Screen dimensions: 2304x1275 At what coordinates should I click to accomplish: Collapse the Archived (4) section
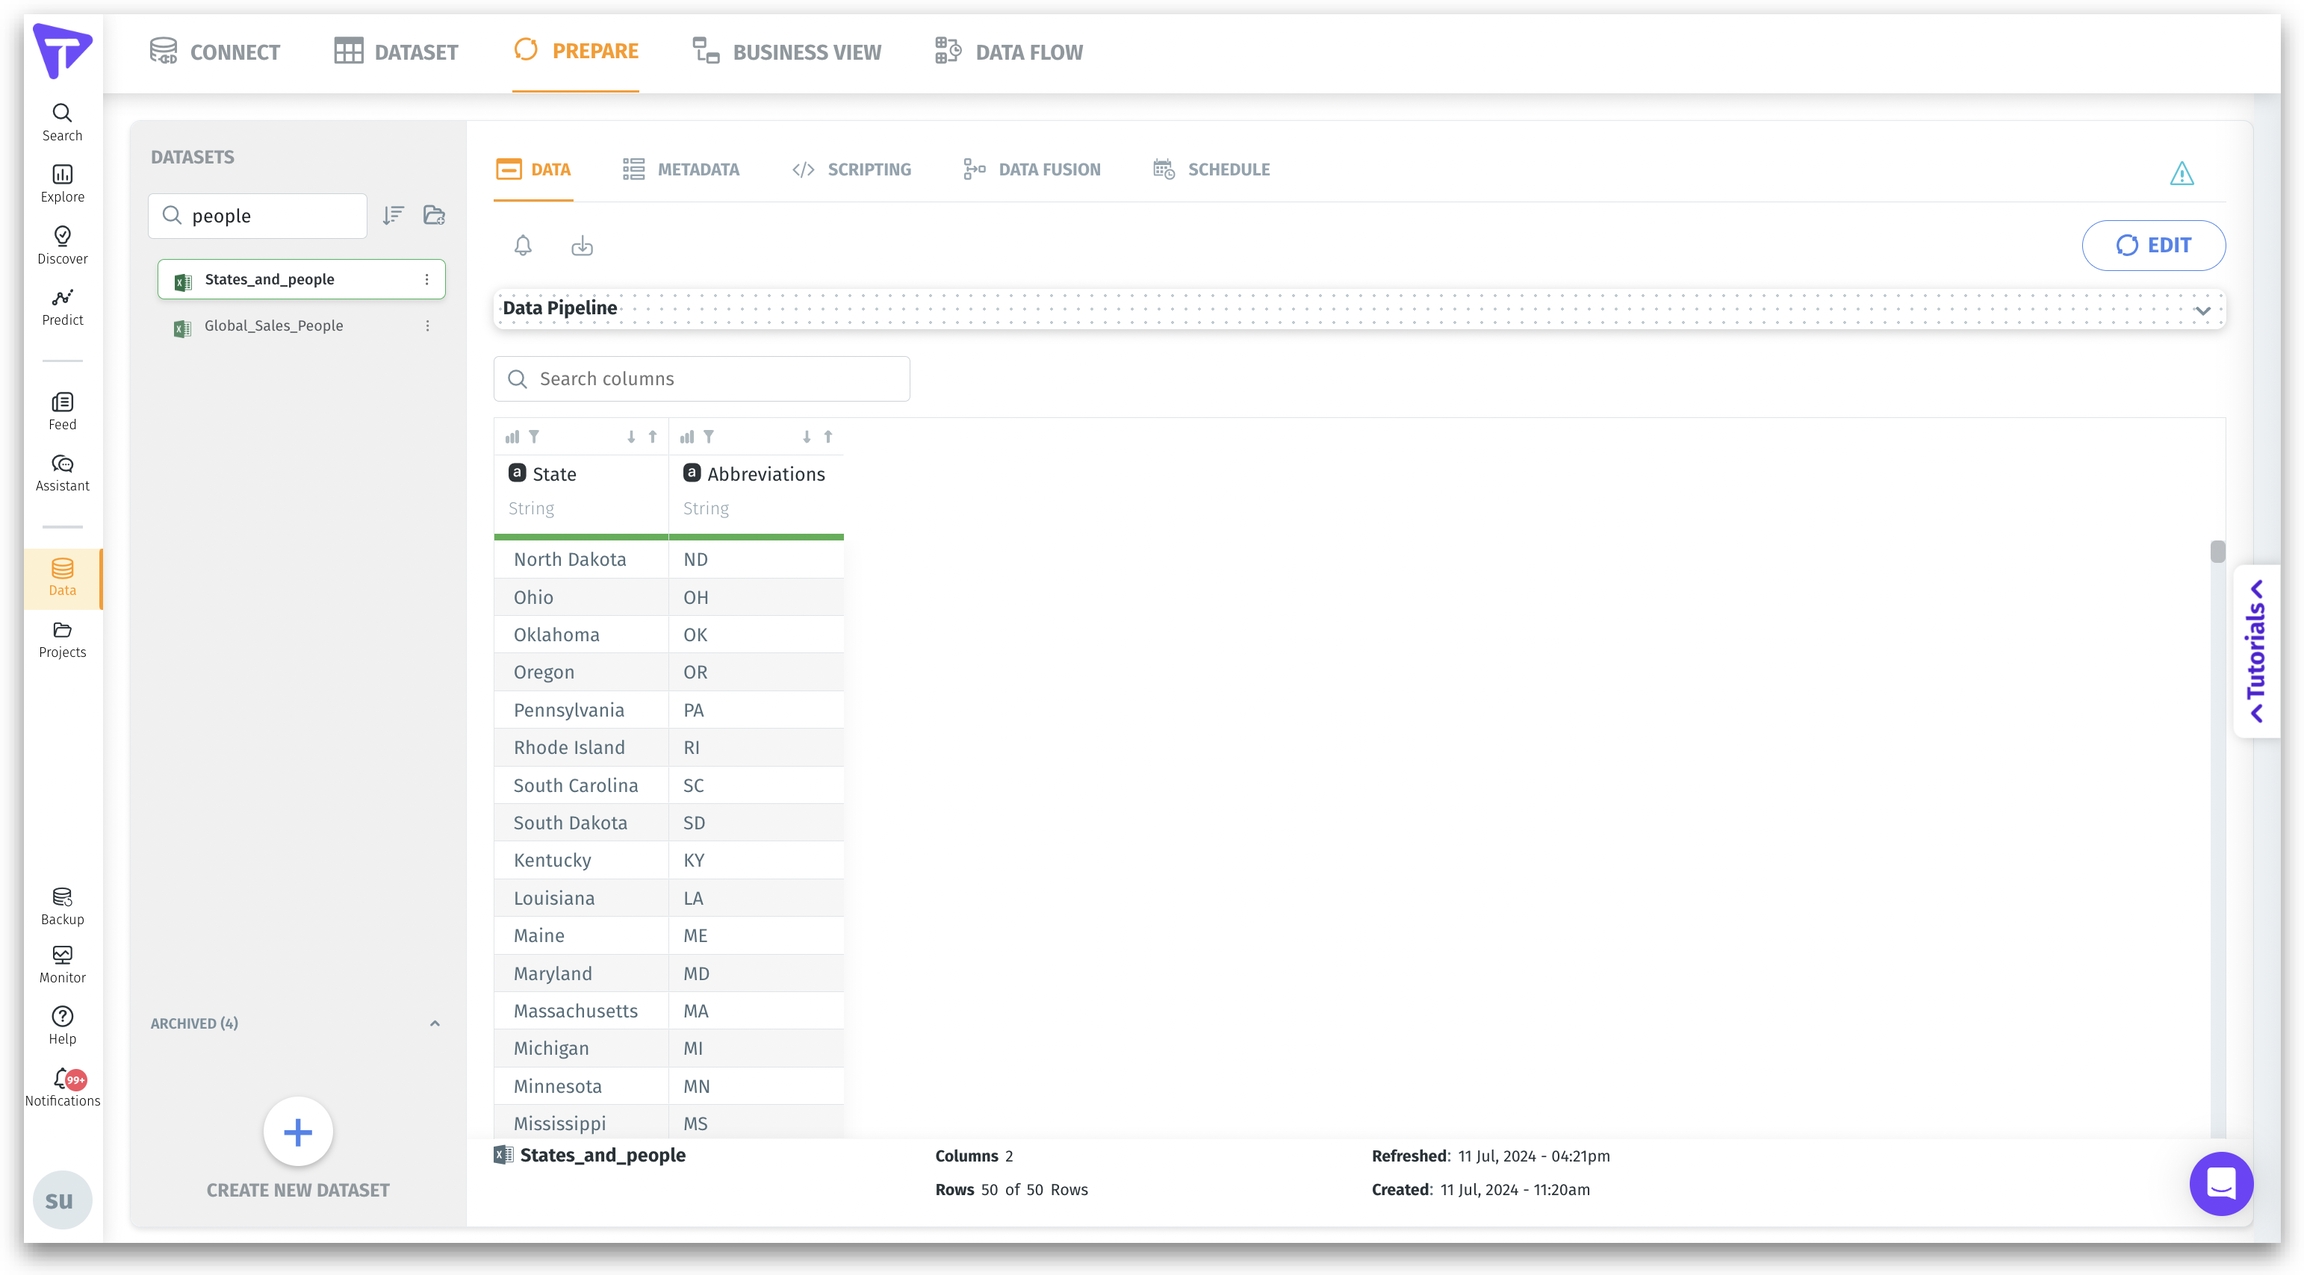coord(435,1023)
